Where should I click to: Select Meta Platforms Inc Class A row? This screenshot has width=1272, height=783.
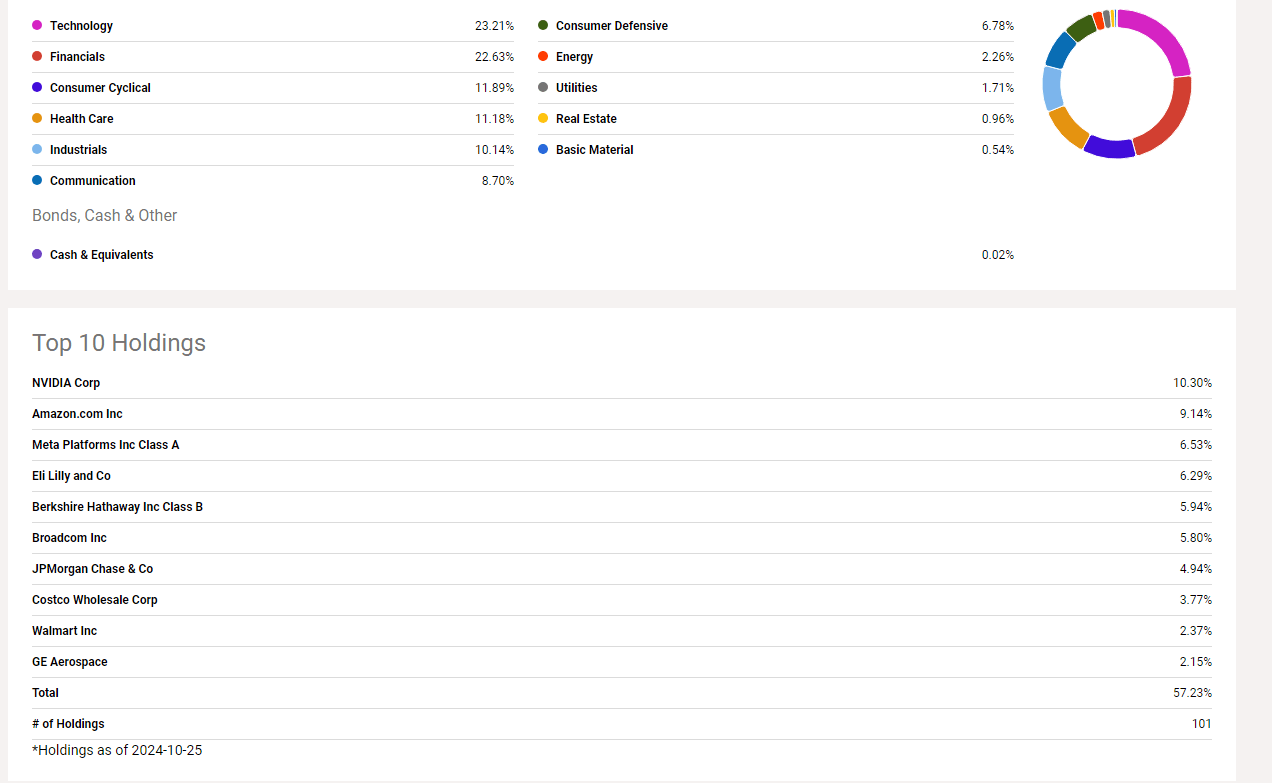pyautogui.click(x=622, y=445)
